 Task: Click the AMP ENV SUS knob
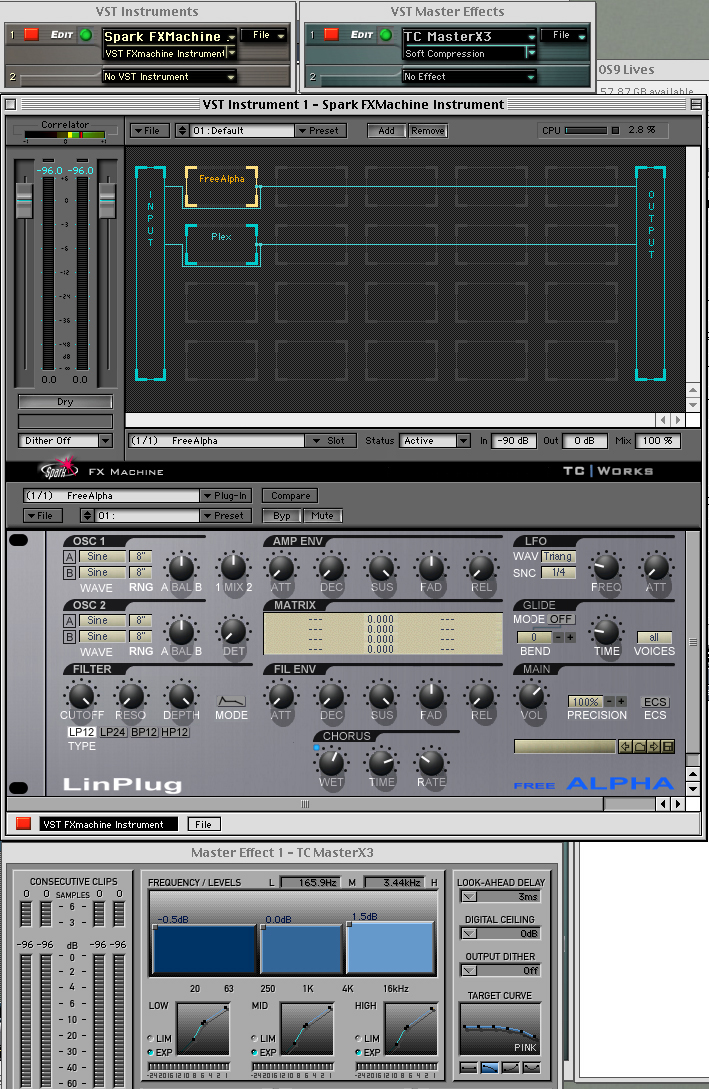tap(381, 567)
